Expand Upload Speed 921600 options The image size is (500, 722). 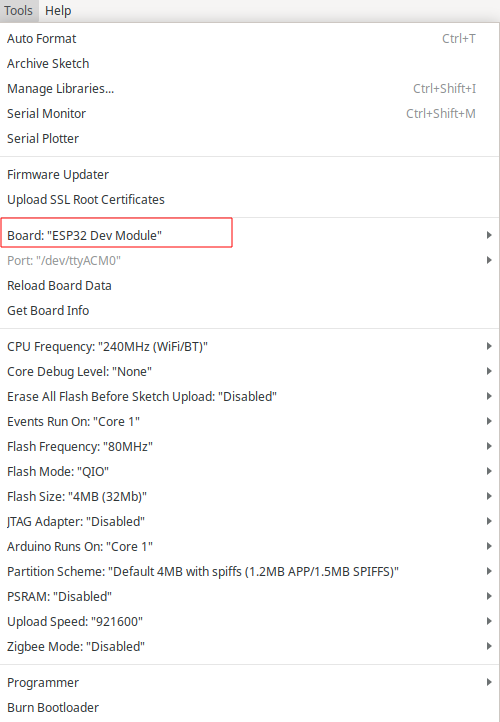tap(250, 621)
